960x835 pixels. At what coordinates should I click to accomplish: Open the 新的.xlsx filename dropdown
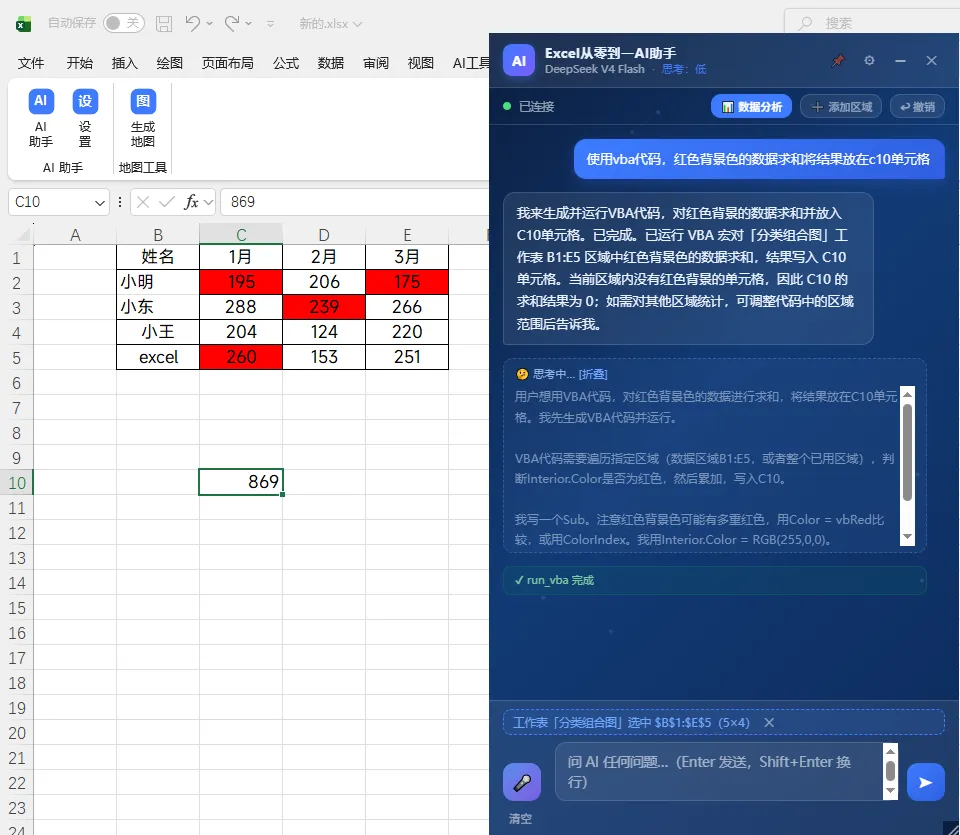(x=358, y=24)
